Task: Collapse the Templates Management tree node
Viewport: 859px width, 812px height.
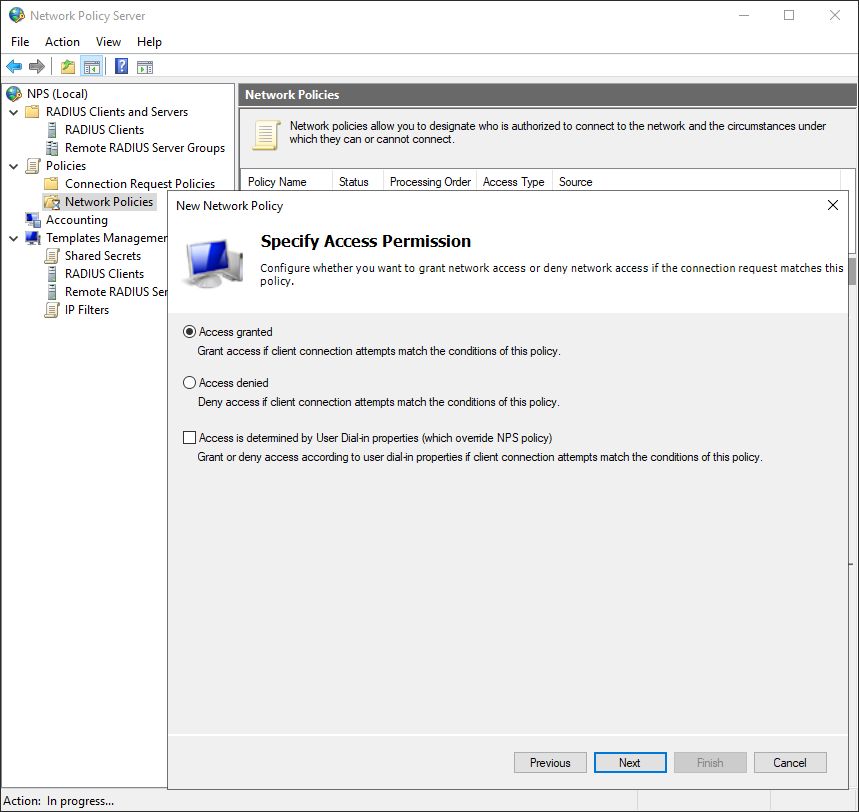Action: pyautogui.click(x=14, y=238)
